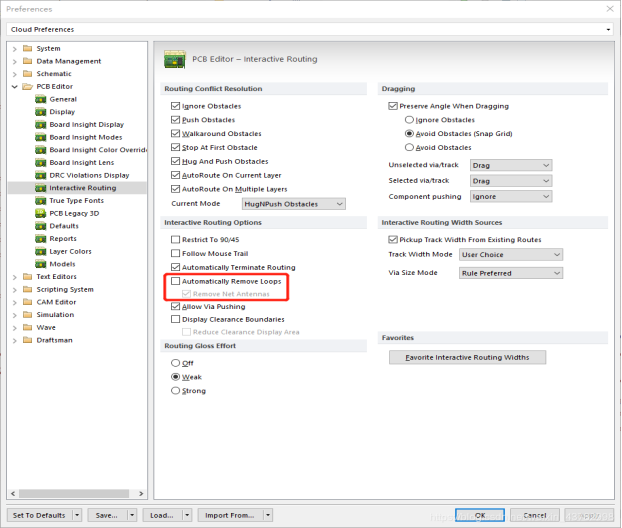Select Strong routing gloss effort
622x528 pixels.
(x=176, y=391)
